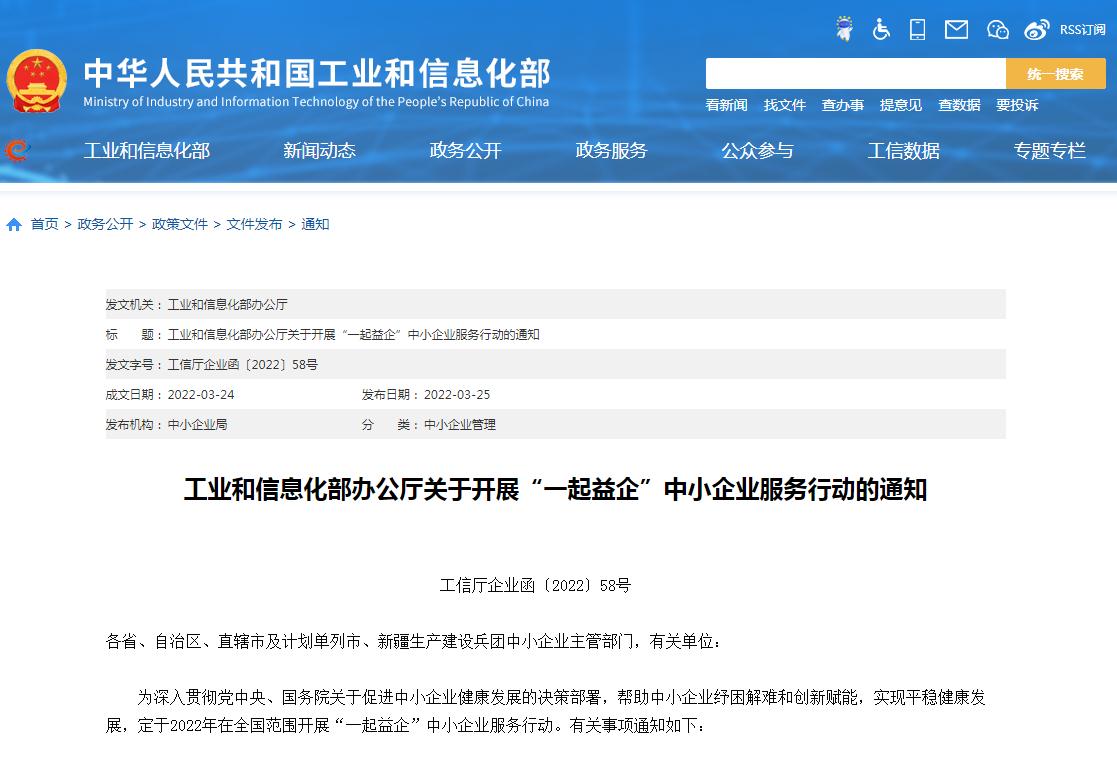Navigate to 政策文件 in the breadcrumb
The image size is (1117, 771).
(x=180, y=225)
